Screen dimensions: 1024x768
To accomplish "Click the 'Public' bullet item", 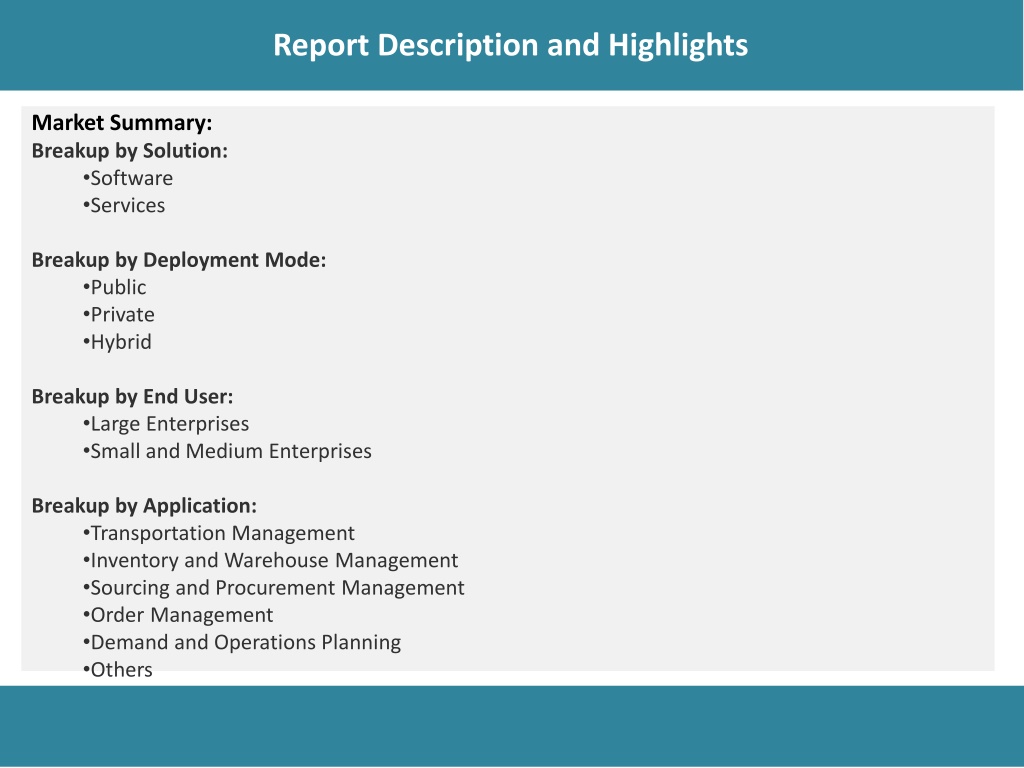I will coord(114,287).
